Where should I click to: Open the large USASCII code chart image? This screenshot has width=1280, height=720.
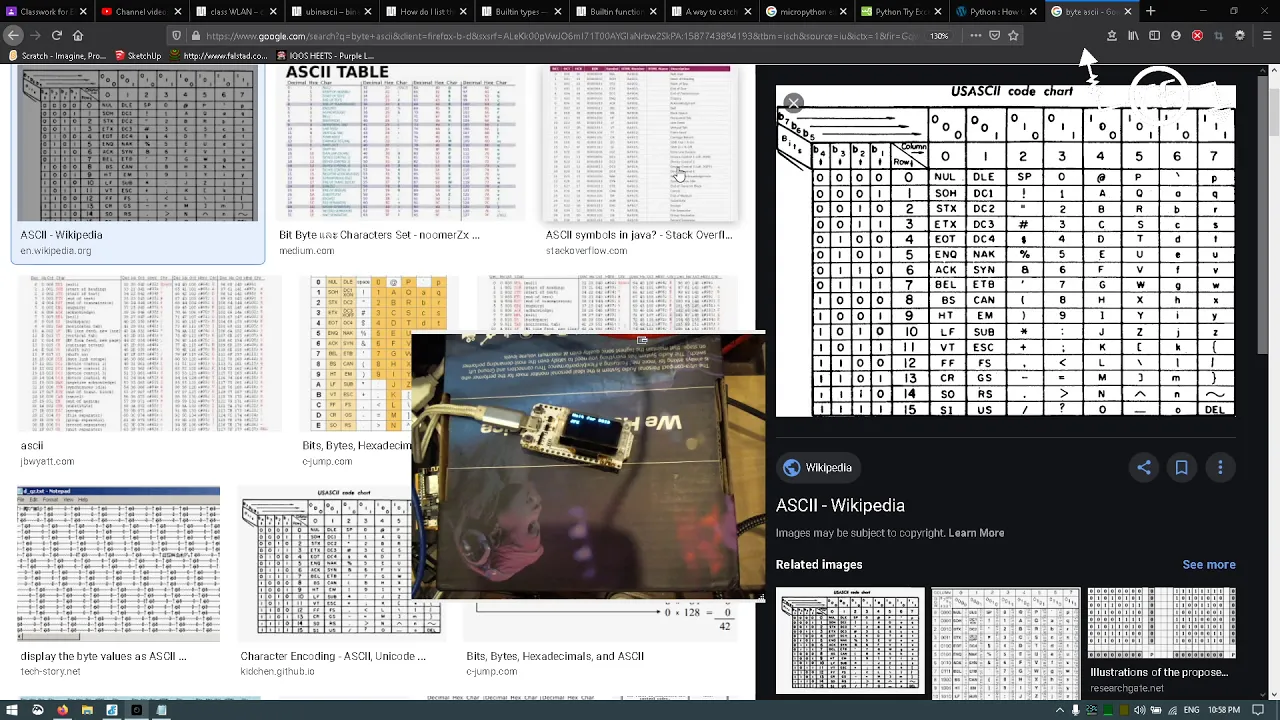[1006, 251]
